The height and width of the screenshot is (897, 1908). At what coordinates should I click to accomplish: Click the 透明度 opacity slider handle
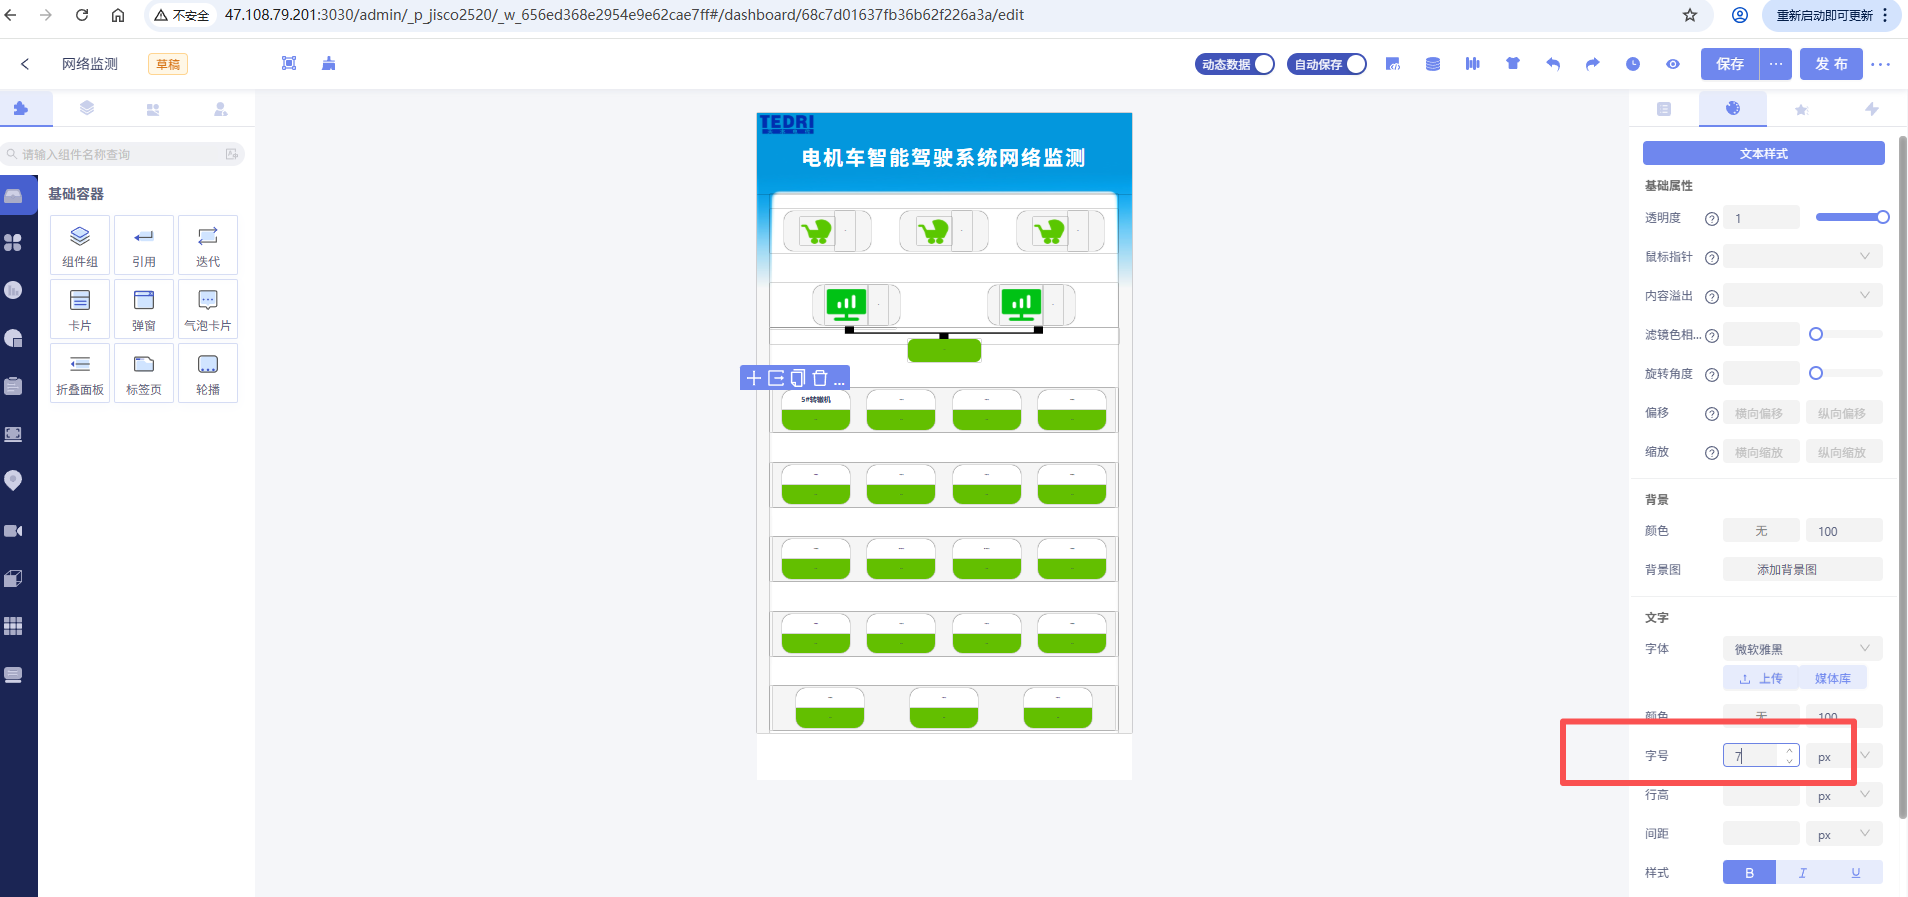pos(1883,217)
